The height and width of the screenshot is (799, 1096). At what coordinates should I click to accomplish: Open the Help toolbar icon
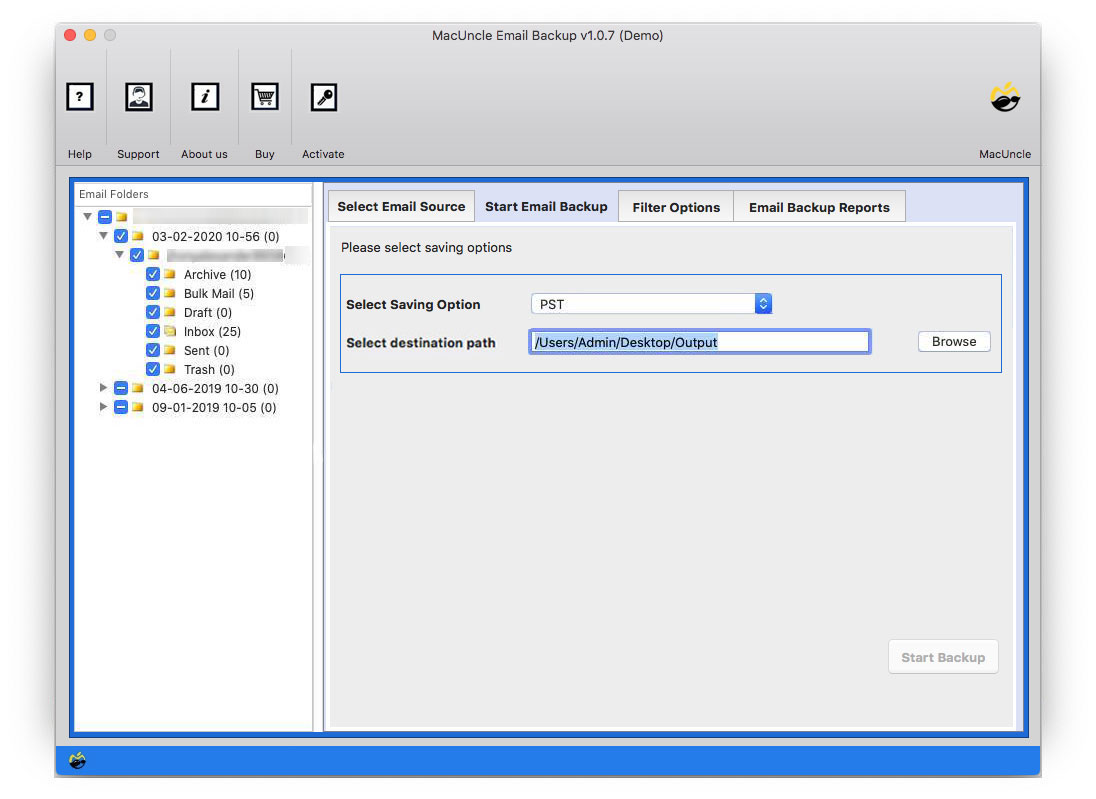pos(80,97)
